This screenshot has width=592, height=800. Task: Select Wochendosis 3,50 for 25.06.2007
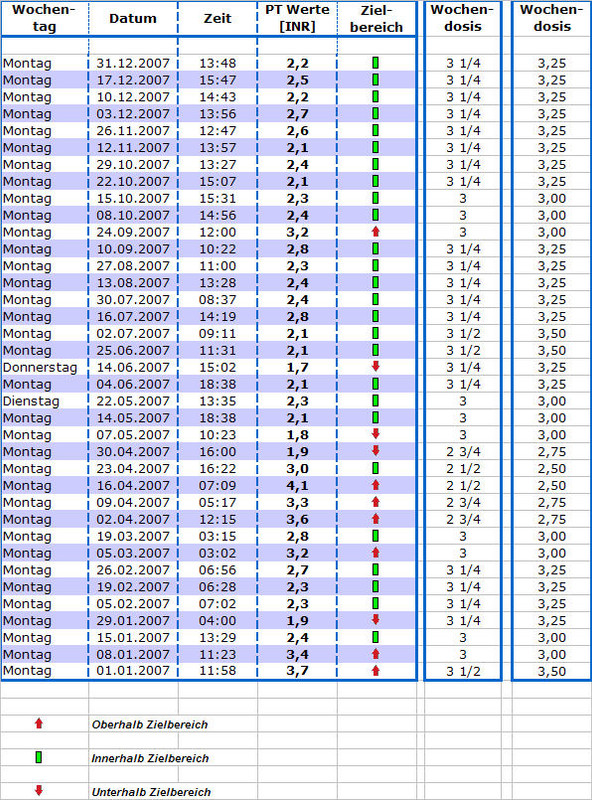coord(552,351)
